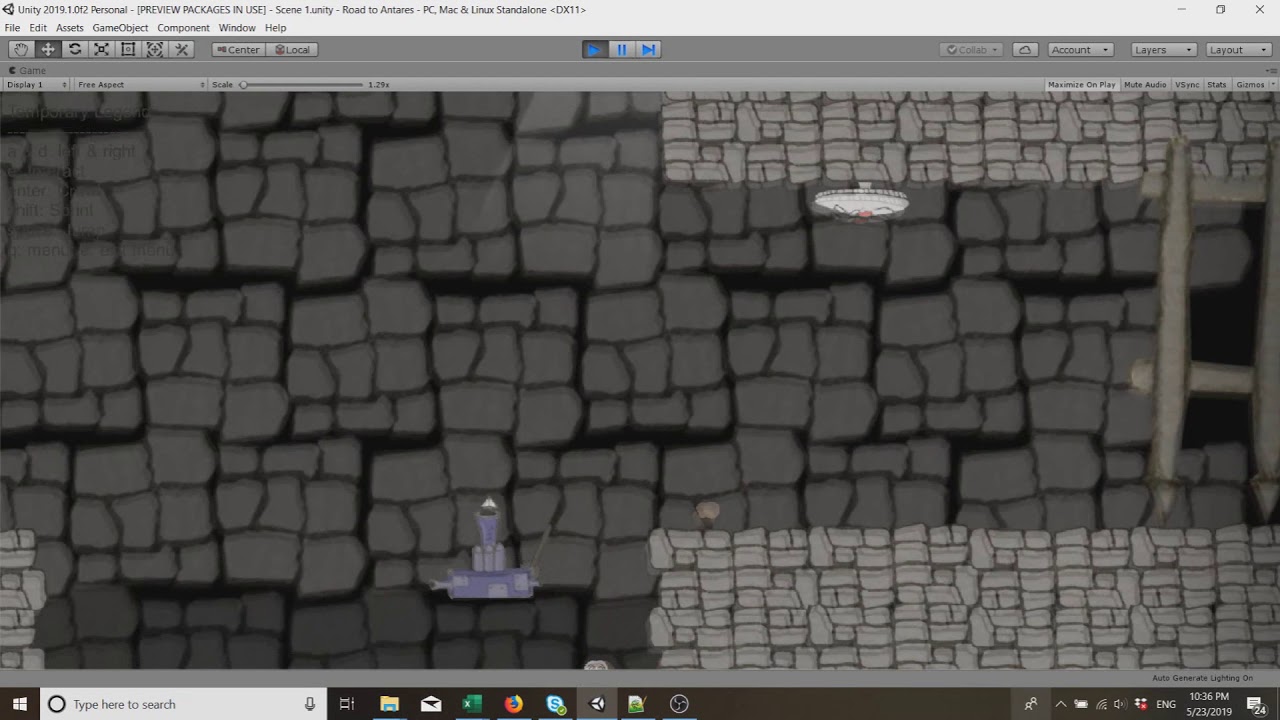This screenshot has height=720, width=1280.
Task: Open the Action Center notifications
Action: [x=1258, y=704]
